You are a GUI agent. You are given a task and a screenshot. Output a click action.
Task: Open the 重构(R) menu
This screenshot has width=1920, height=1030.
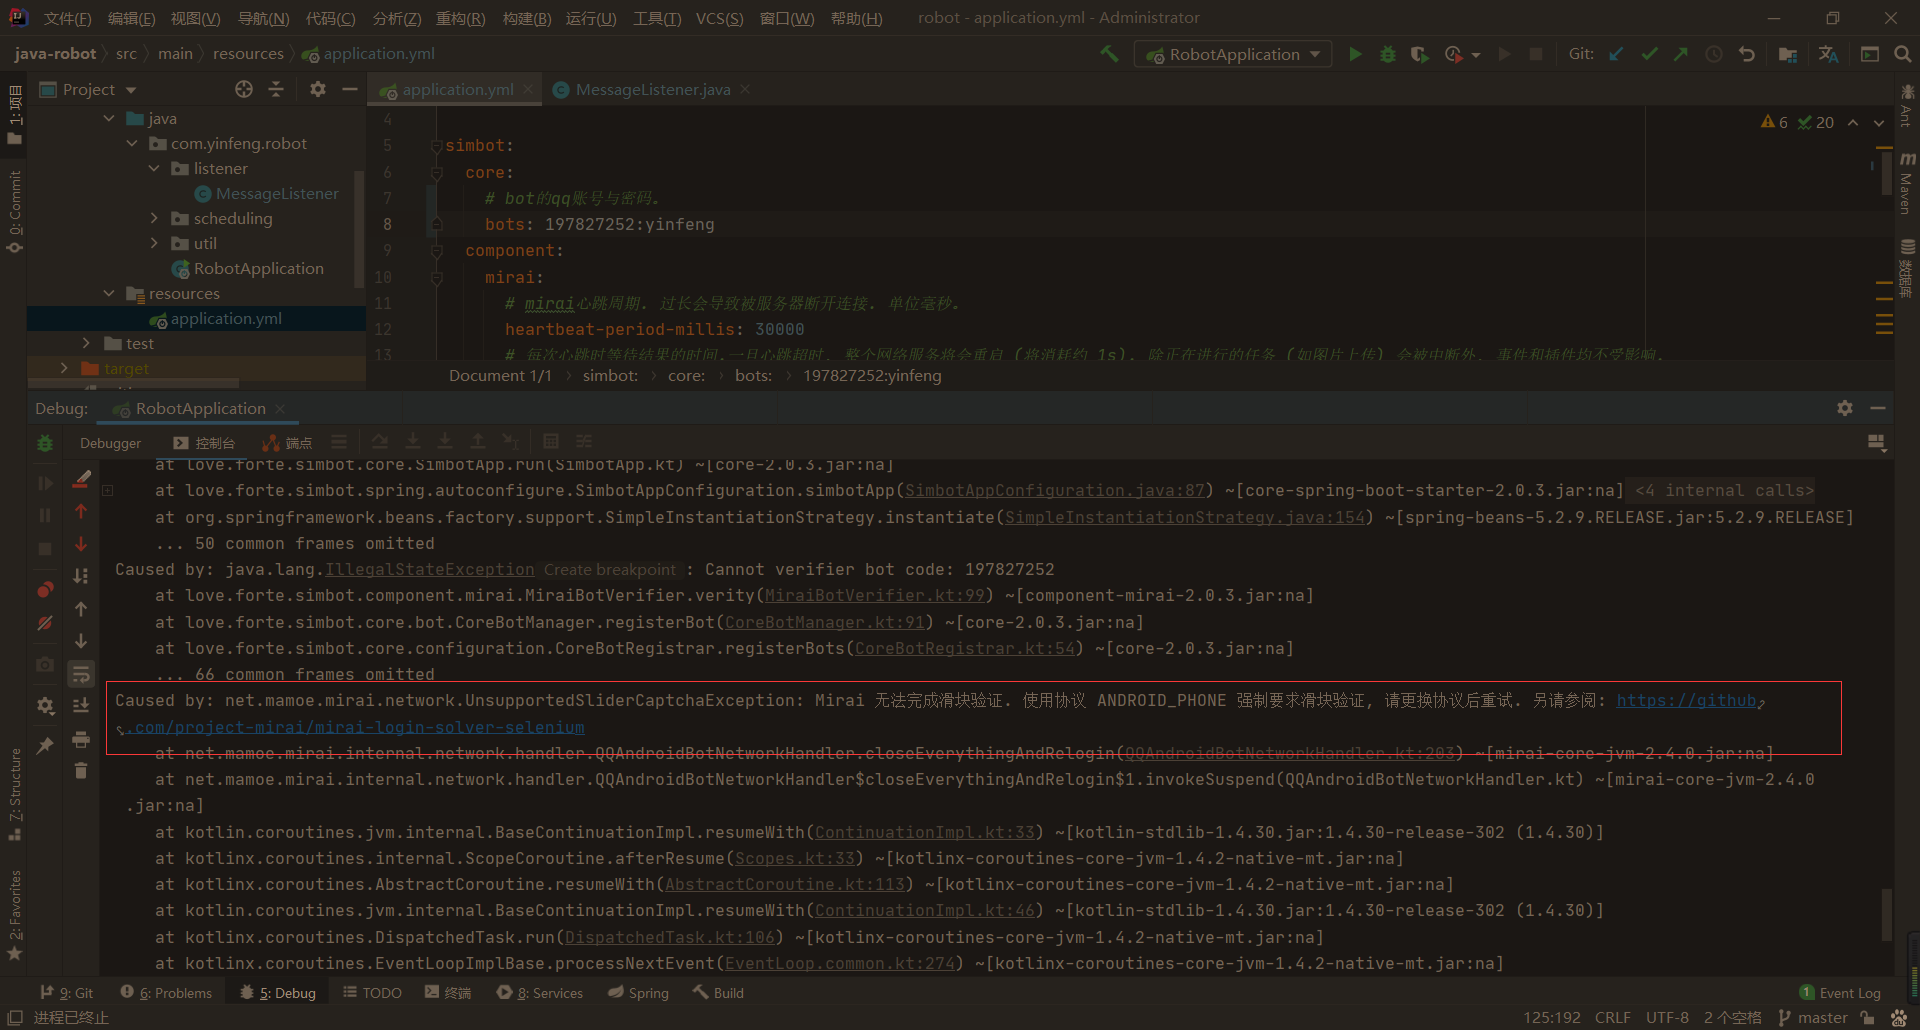461,18
